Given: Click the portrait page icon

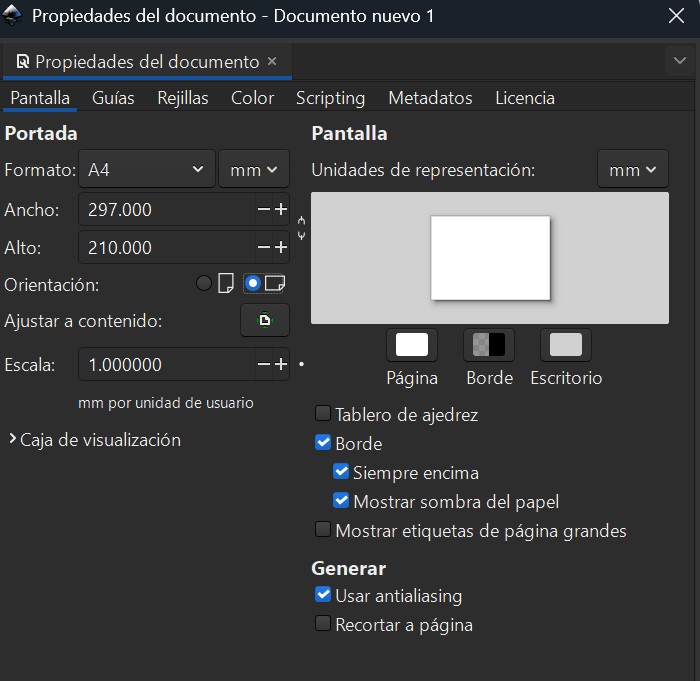Looking at the screenshot, I should 226,283.
